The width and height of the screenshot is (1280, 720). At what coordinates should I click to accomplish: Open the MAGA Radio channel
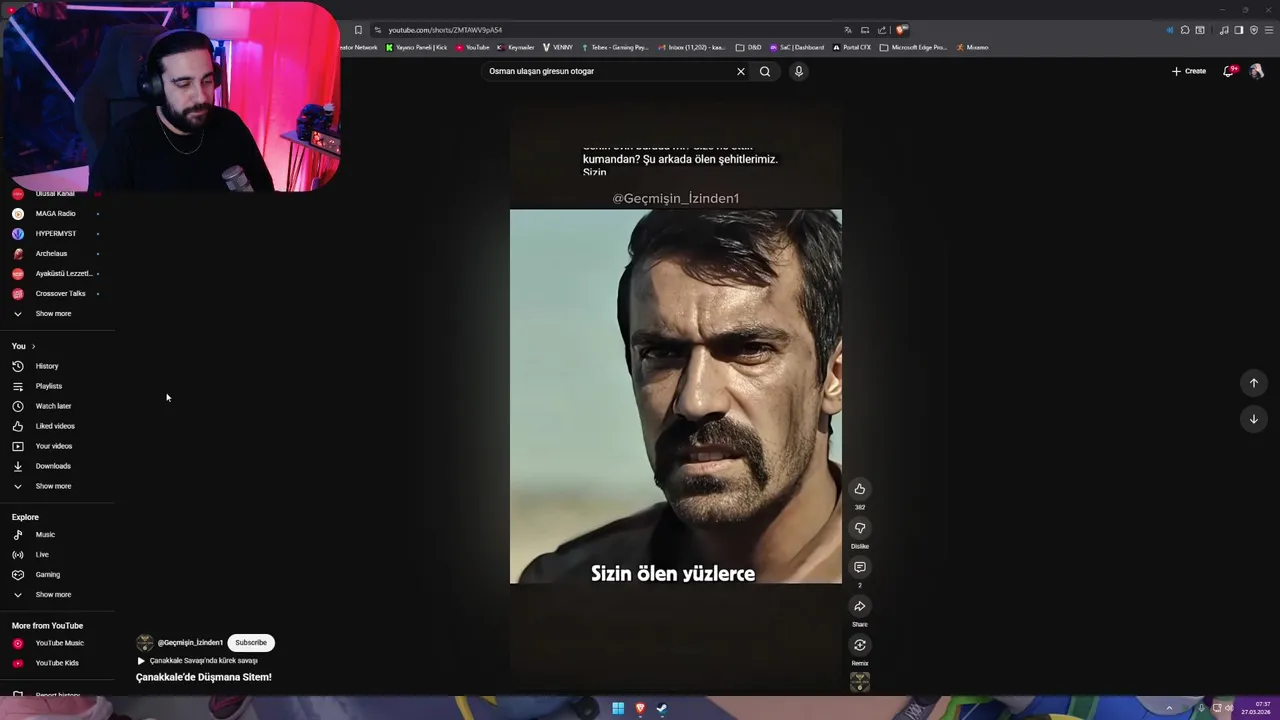tap(55, 214)
